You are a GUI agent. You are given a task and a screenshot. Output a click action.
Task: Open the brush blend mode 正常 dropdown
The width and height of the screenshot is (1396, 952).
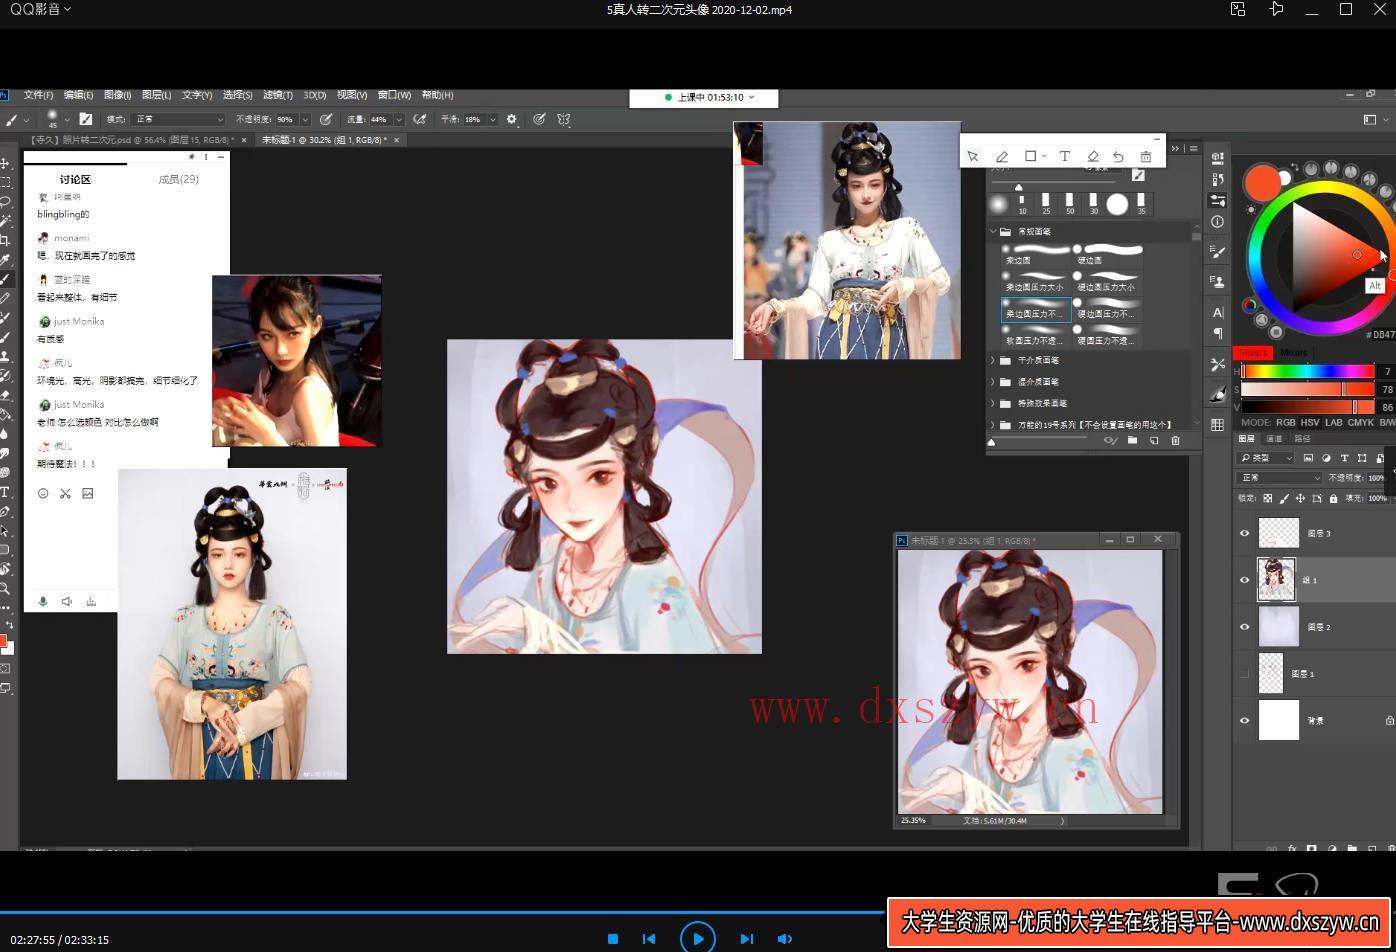tap(179, 119)
